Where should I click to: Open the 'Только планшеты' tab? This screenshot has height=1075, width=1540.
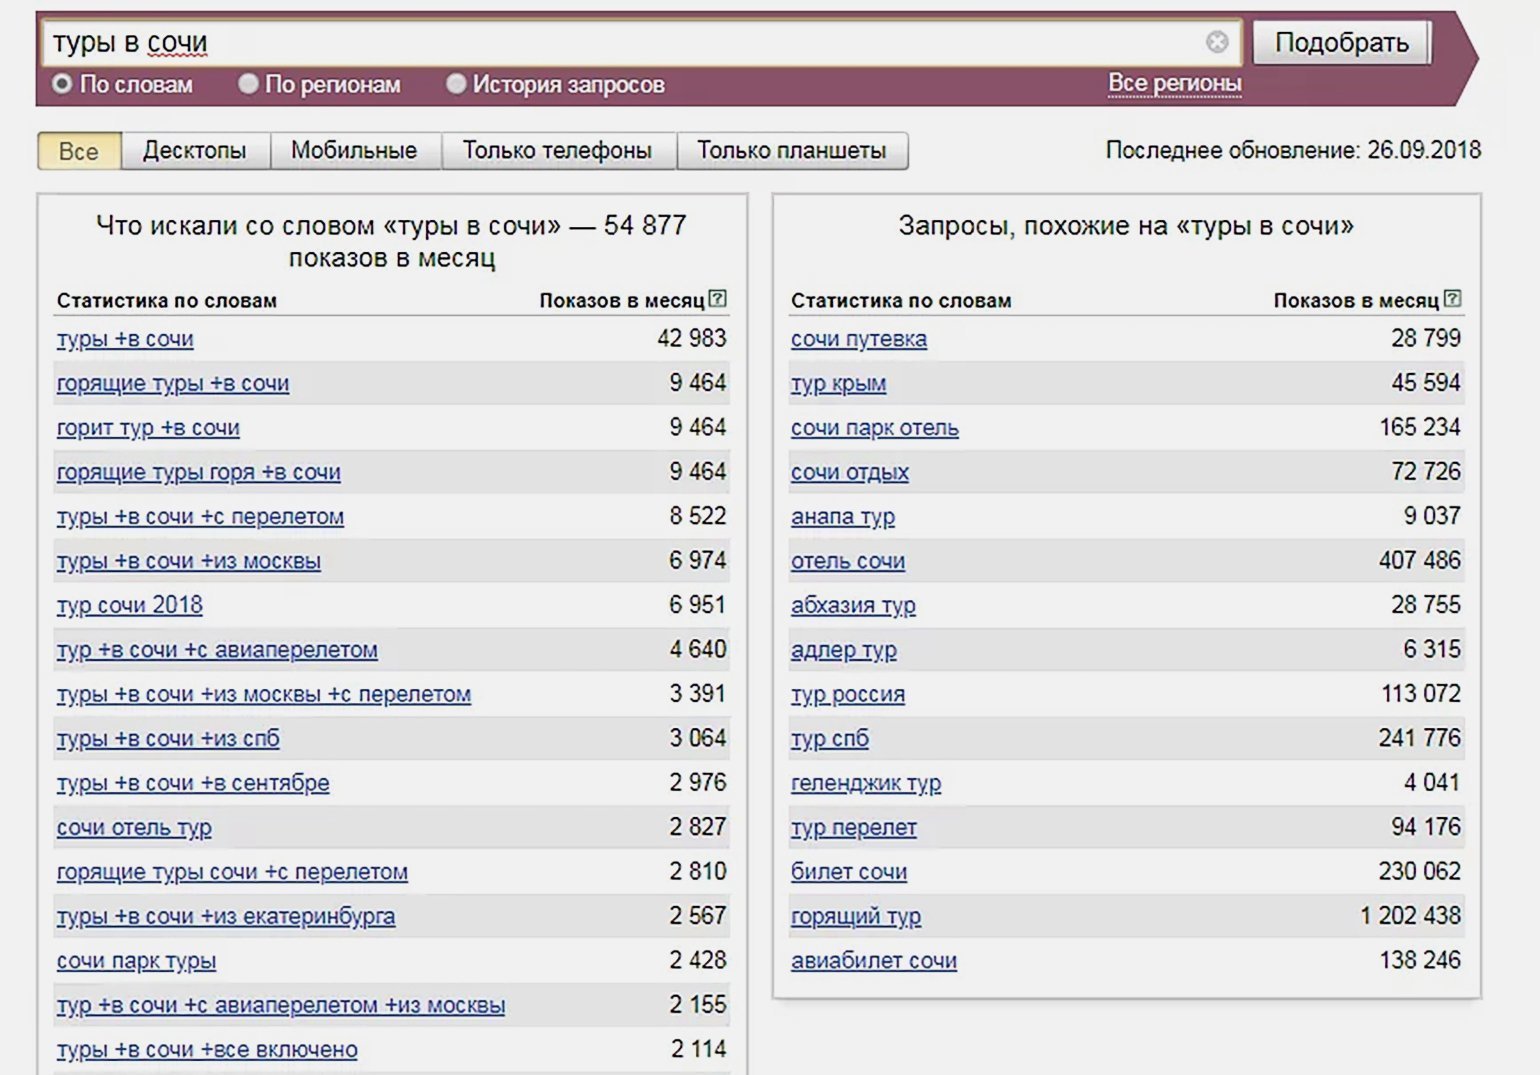(791, 151)
